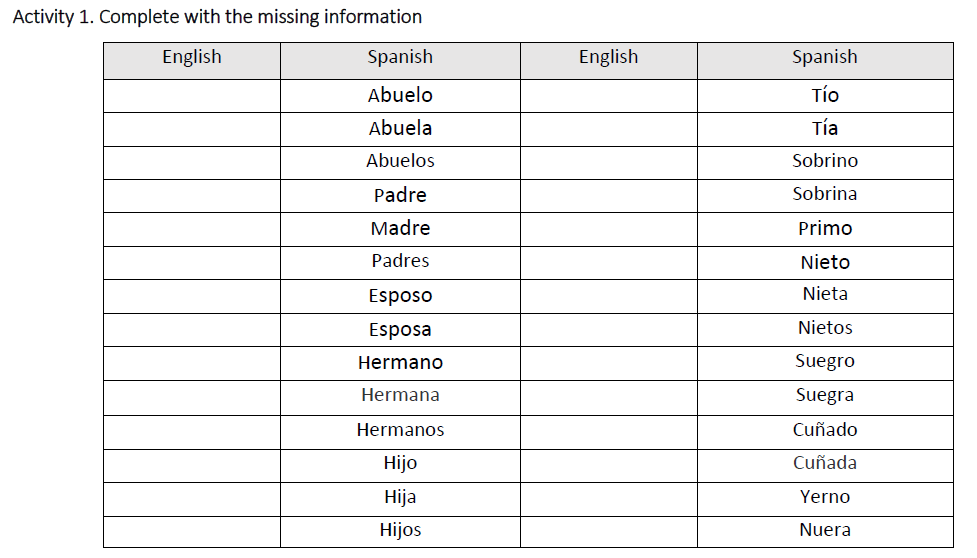Viewport: 977px width, 558px height.
Task: Click the blank English cell next to Madre
Action: pyautogui.click(x=191, y=229)
